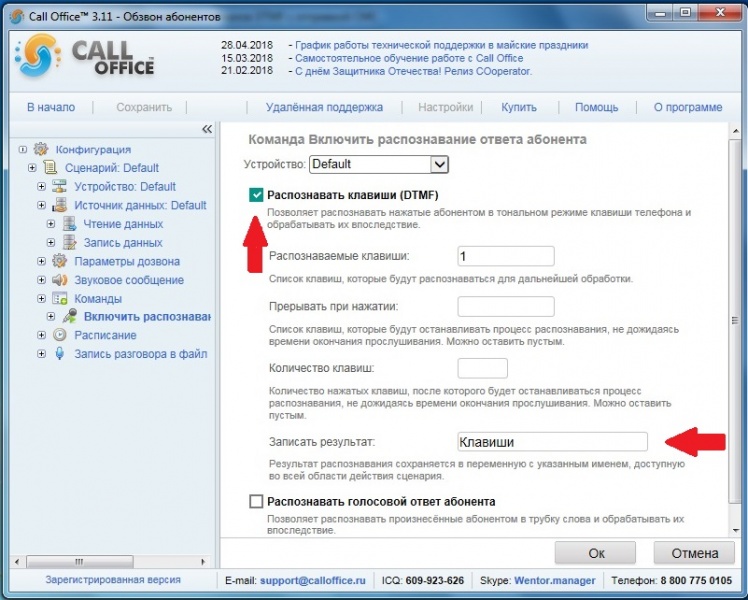The height and width of the screenshot is (600, 748).
Task: Click the Прерывать при нажатии field
Action: tap(506, 306)
